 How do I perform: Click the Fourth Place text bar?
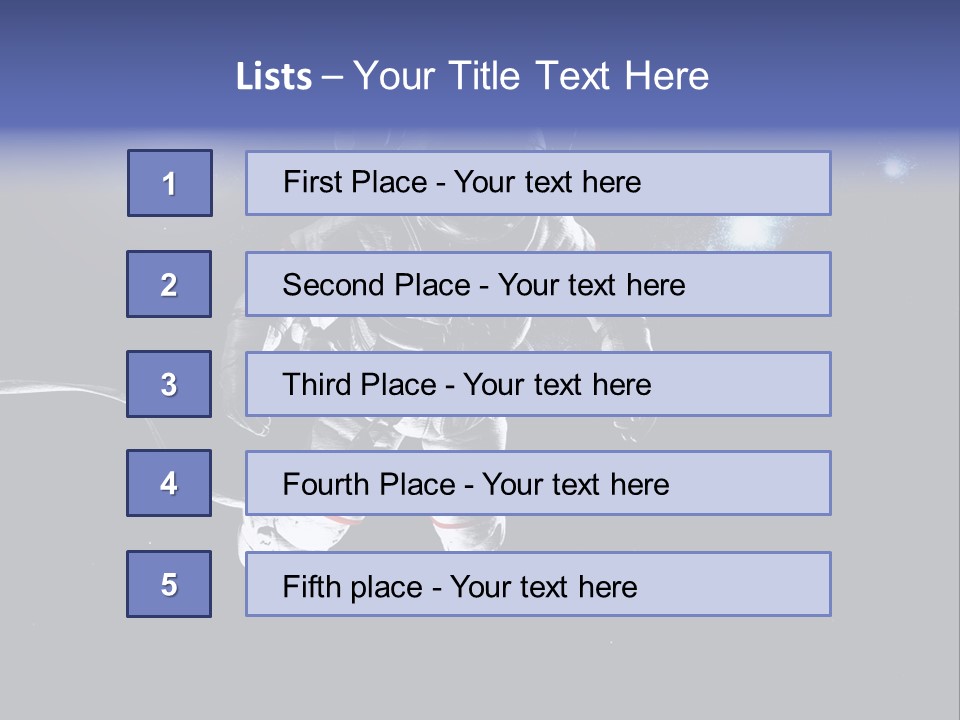pos(538,483)
